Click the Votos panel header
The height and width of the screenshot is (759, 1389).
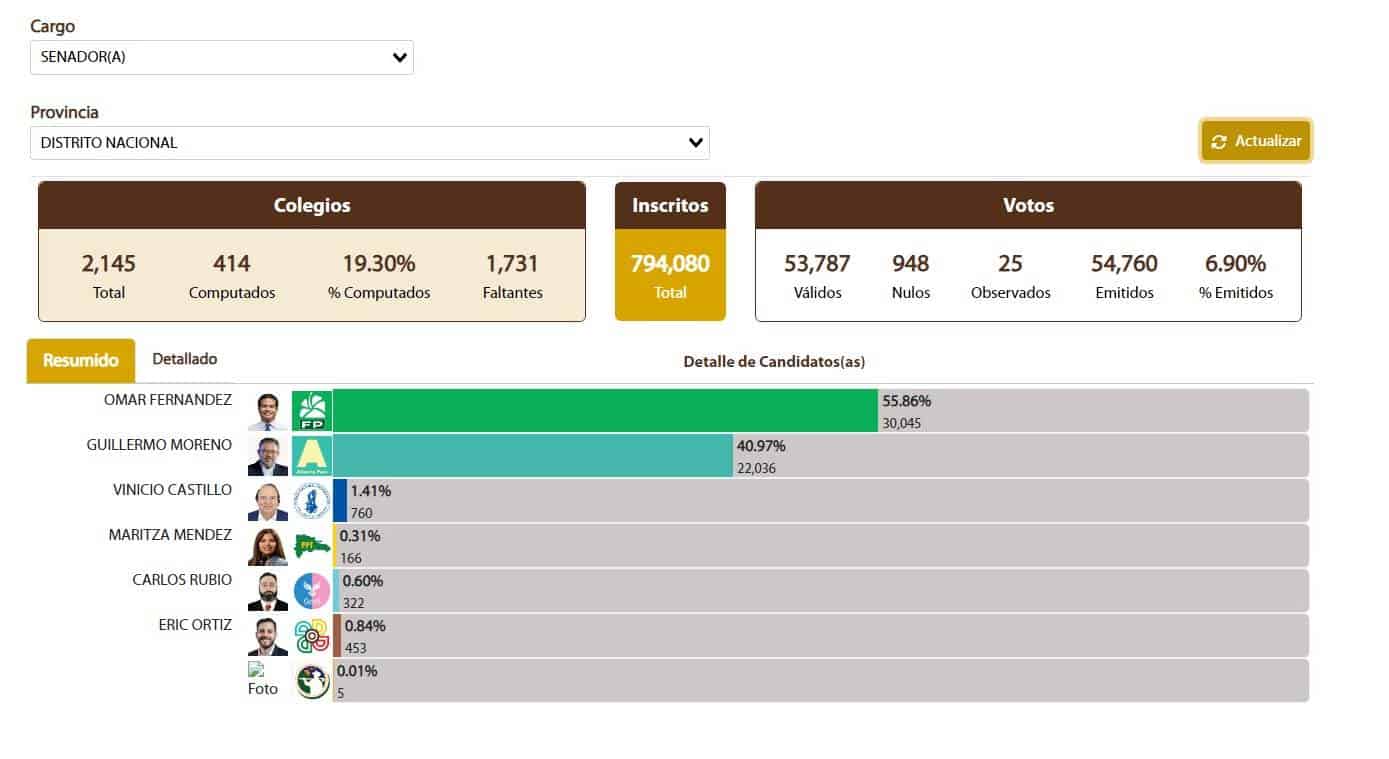[1028, 205]
